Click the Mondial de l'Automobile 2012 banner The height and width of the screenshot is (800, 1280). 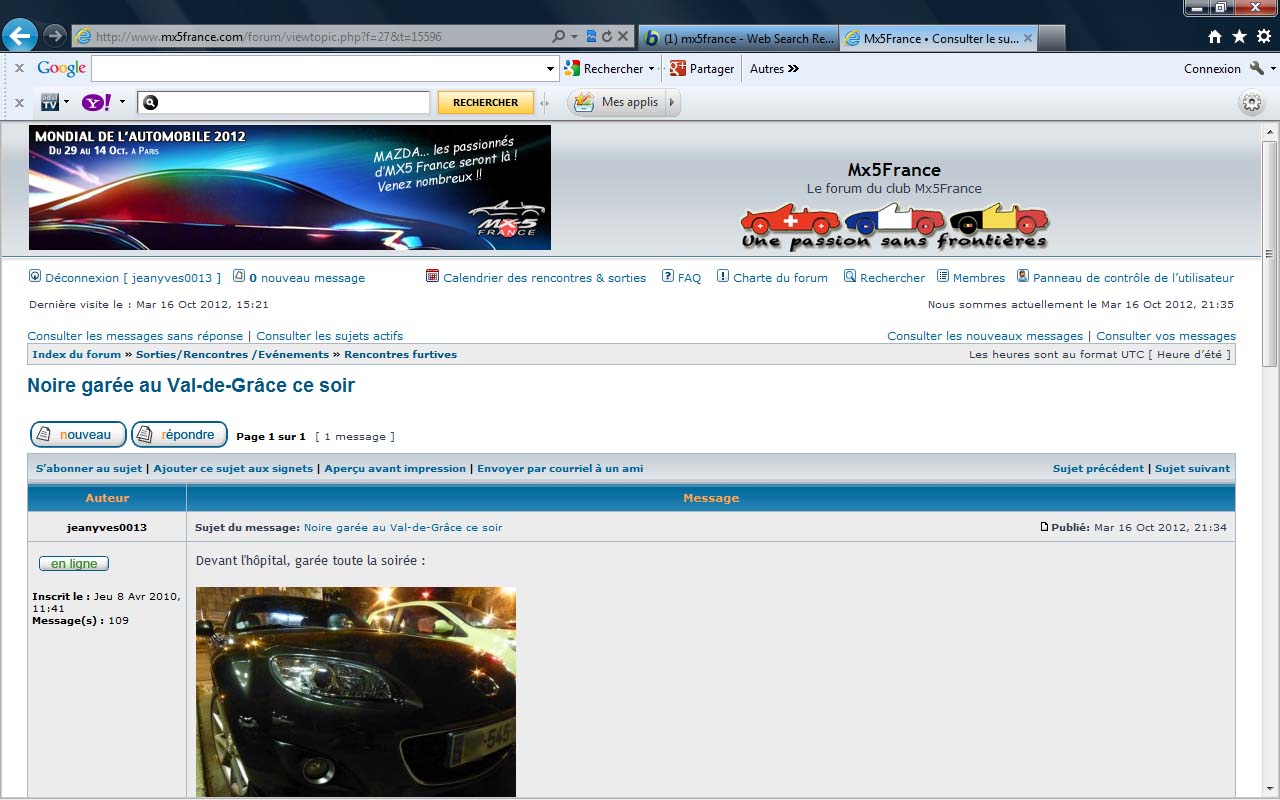coord(290,187)
